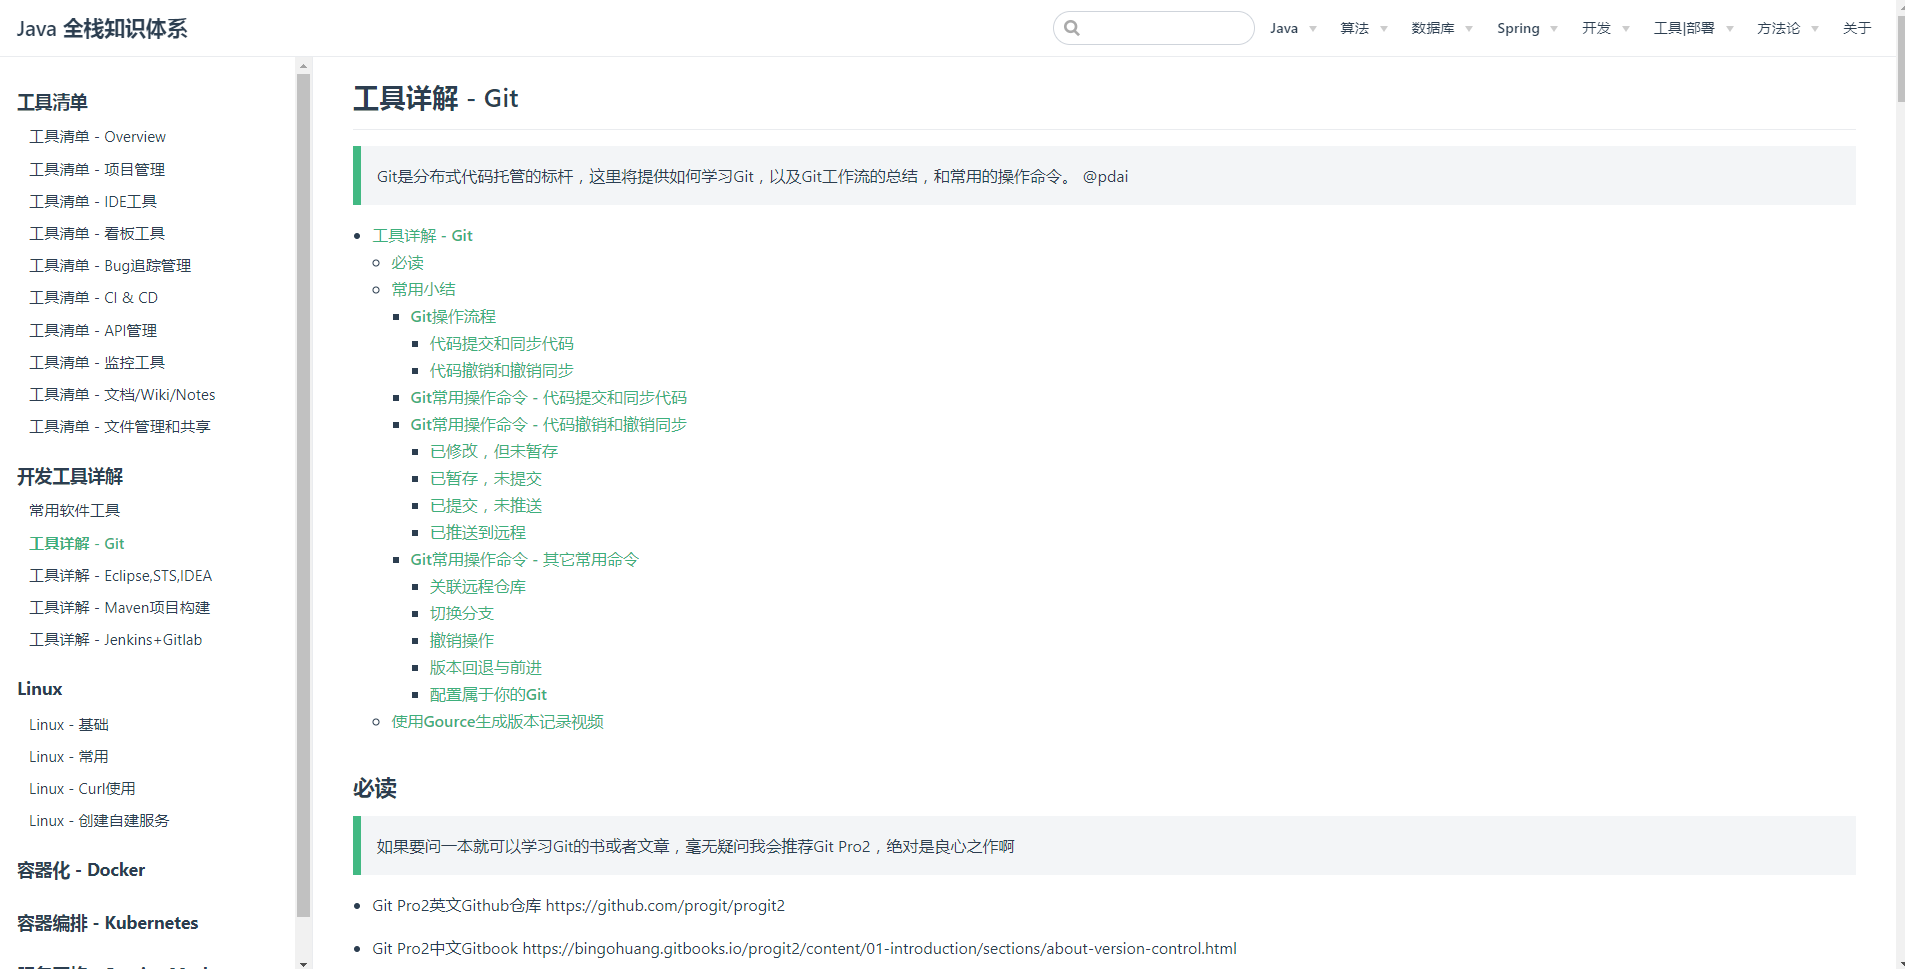1905x969 pixels.
Task: Click sidebar scrollbar down arrow
Action: point(303,963)
